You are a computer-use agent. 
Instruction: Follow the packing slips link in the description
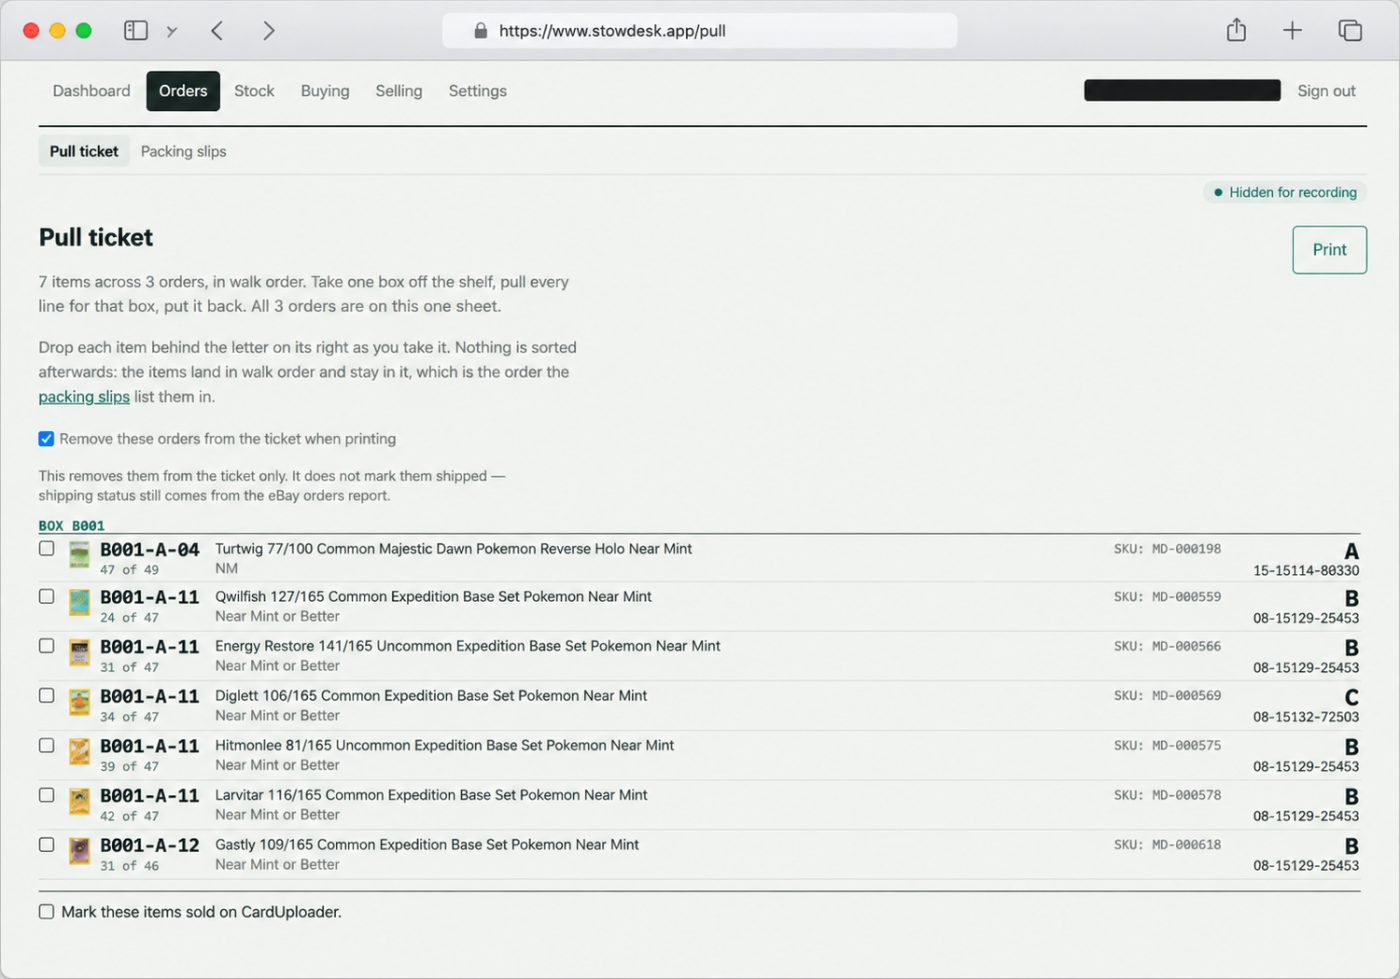[x=84, y=397]
